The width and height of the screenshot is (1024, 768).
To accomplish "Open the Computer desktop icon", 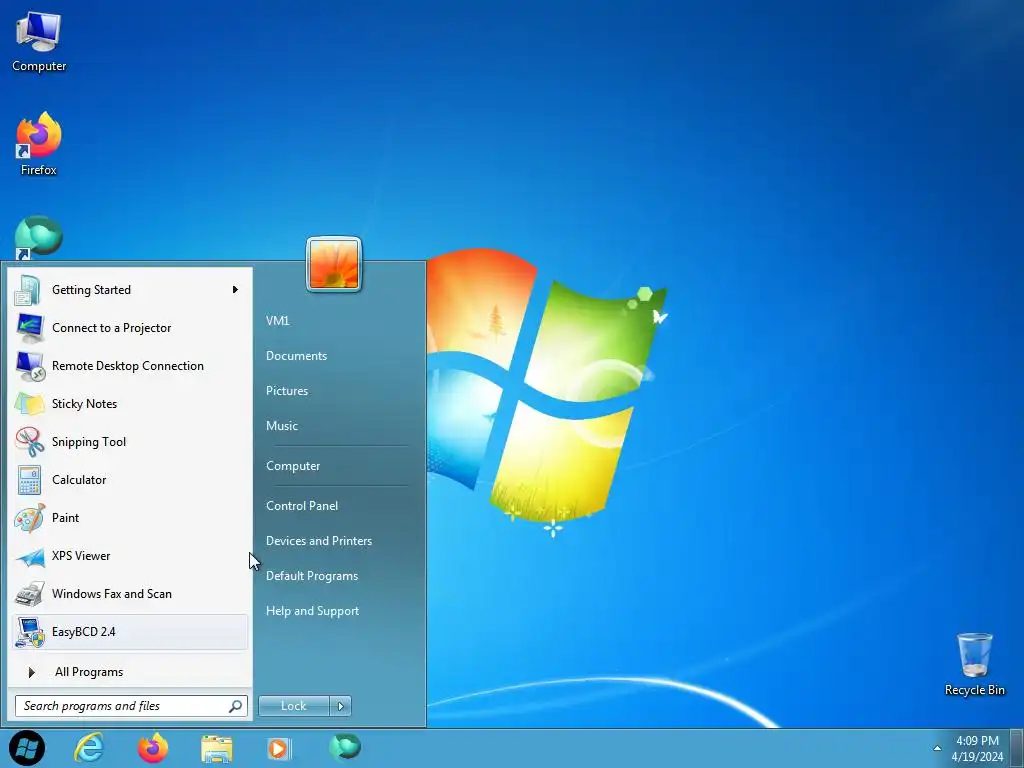I will pos(39,42).
